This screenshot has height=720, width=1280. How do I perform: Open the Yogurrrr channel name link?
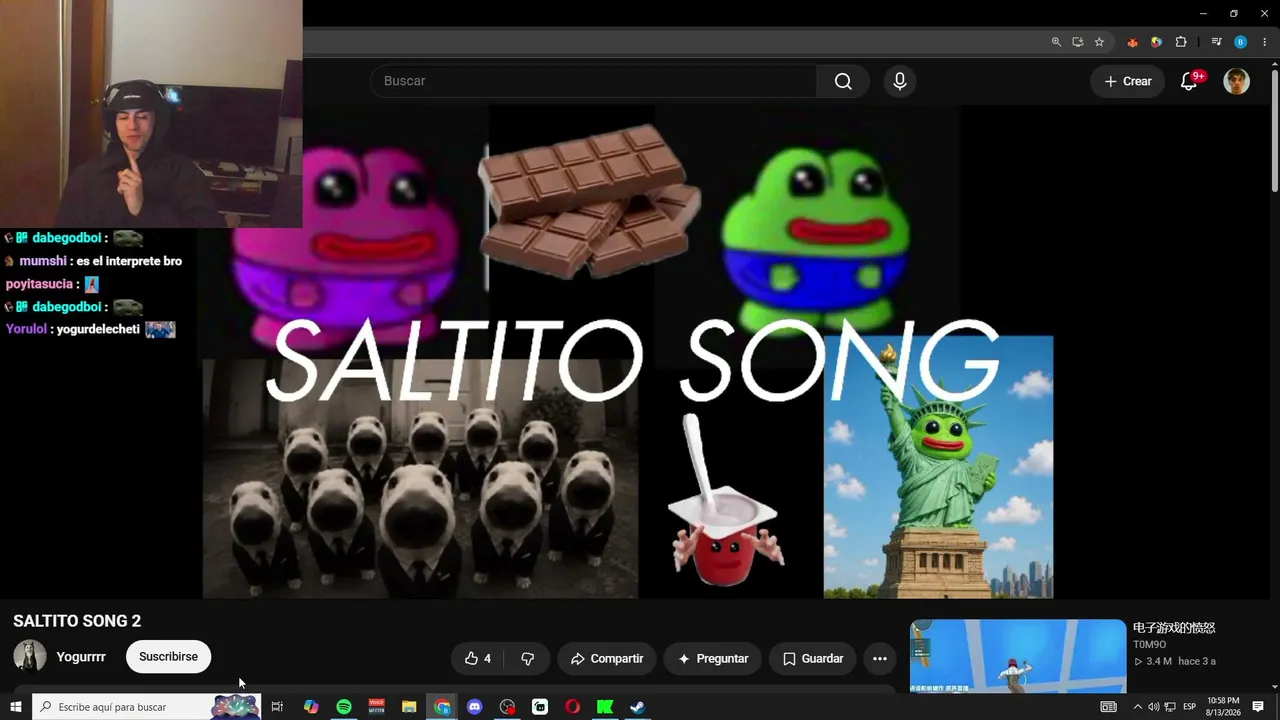point(81,657)
